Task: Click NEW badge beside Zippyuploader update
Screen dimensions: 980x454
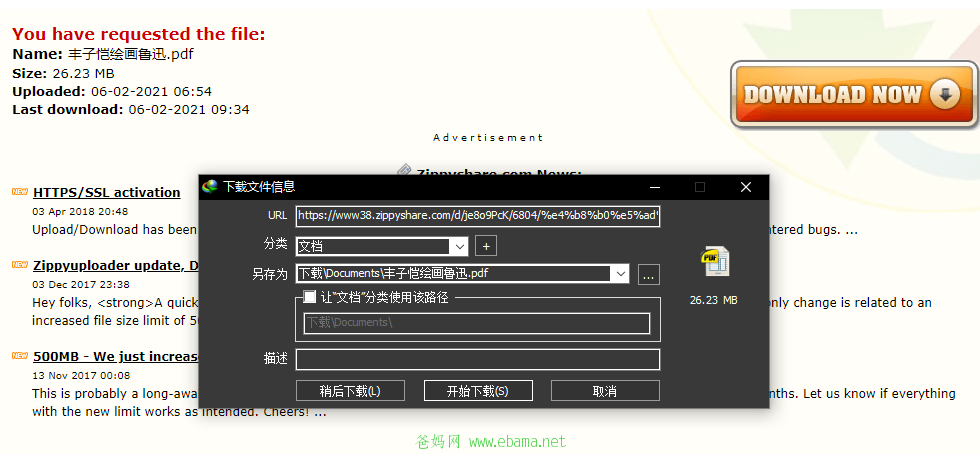Action: point(20,265)
